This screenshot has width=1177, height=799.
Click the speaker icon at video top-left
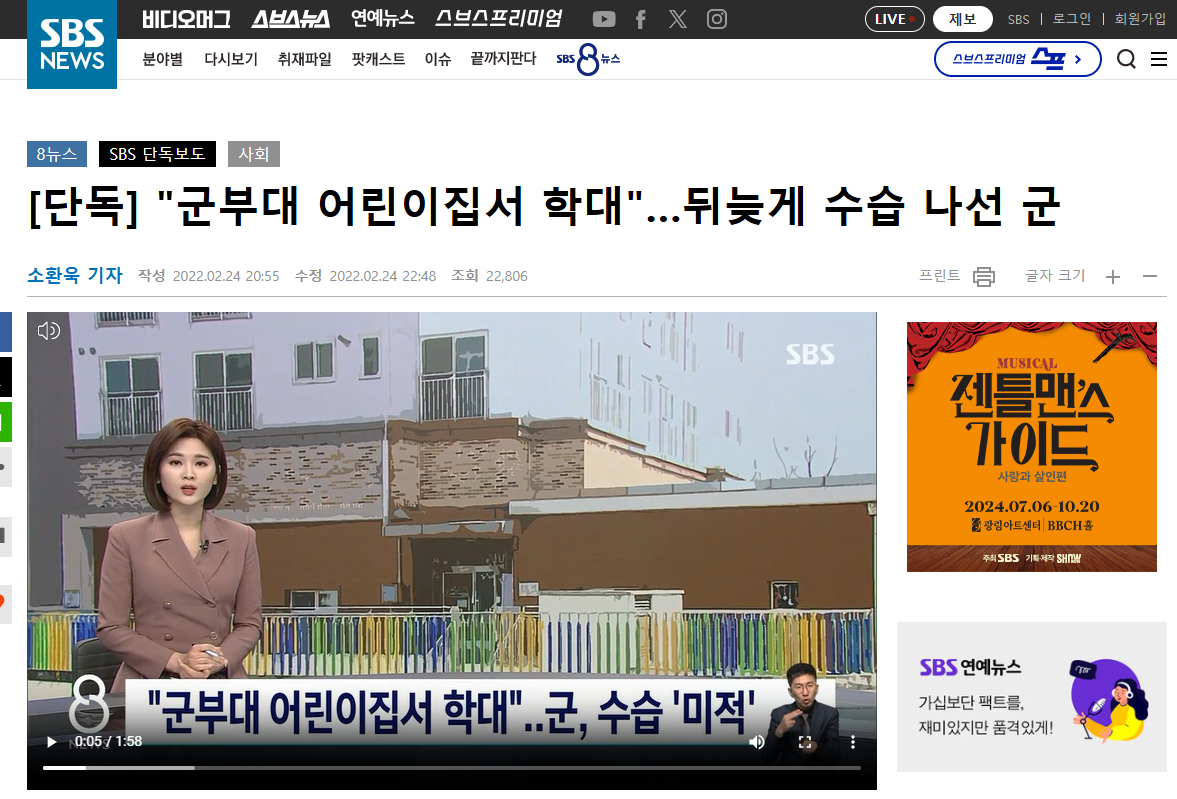(49, 330)
